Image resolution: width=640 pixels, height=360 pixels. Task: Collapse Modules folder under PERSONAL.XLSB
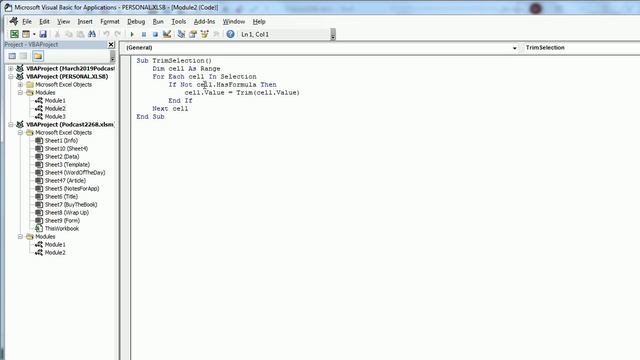[20, 93]
